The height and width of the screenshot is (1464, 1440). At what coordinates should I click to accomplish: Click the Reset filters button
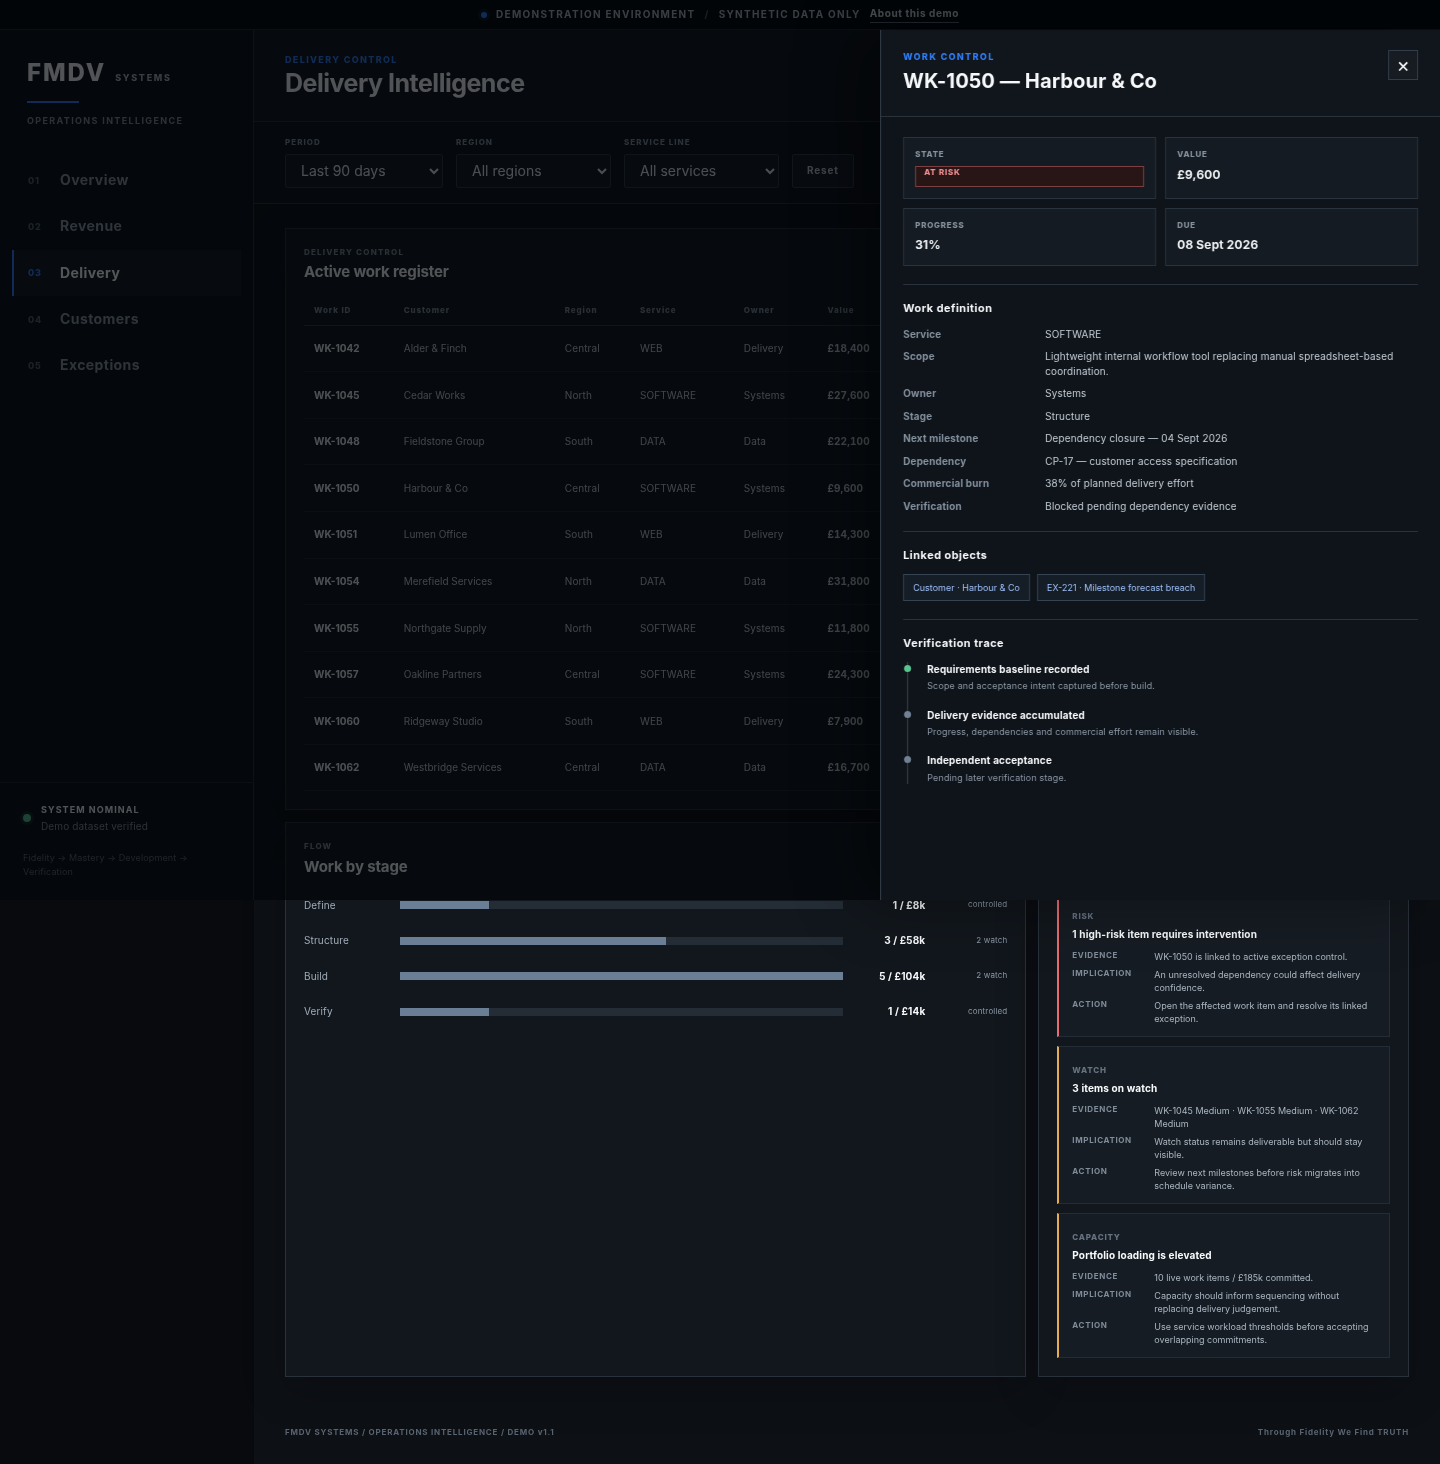pos(823,171)
